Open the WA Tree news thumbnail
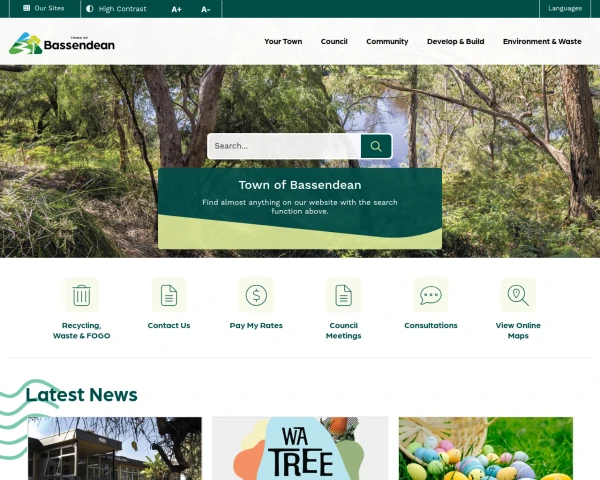600x480 pixels. point(300,448)
